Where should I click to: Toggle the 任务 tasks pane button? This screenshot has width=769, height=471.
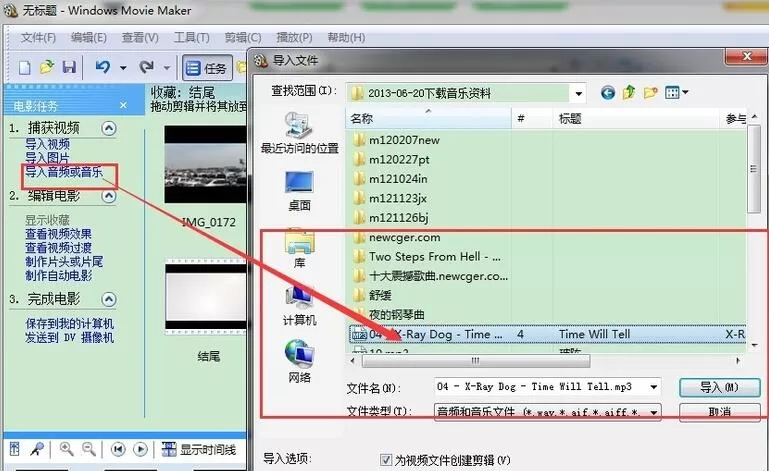point(207,68)
